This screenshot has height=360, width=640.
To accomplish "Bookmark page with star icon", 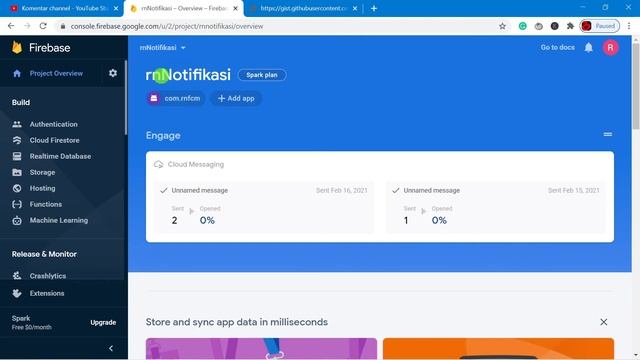I will [x=502, y=26].
